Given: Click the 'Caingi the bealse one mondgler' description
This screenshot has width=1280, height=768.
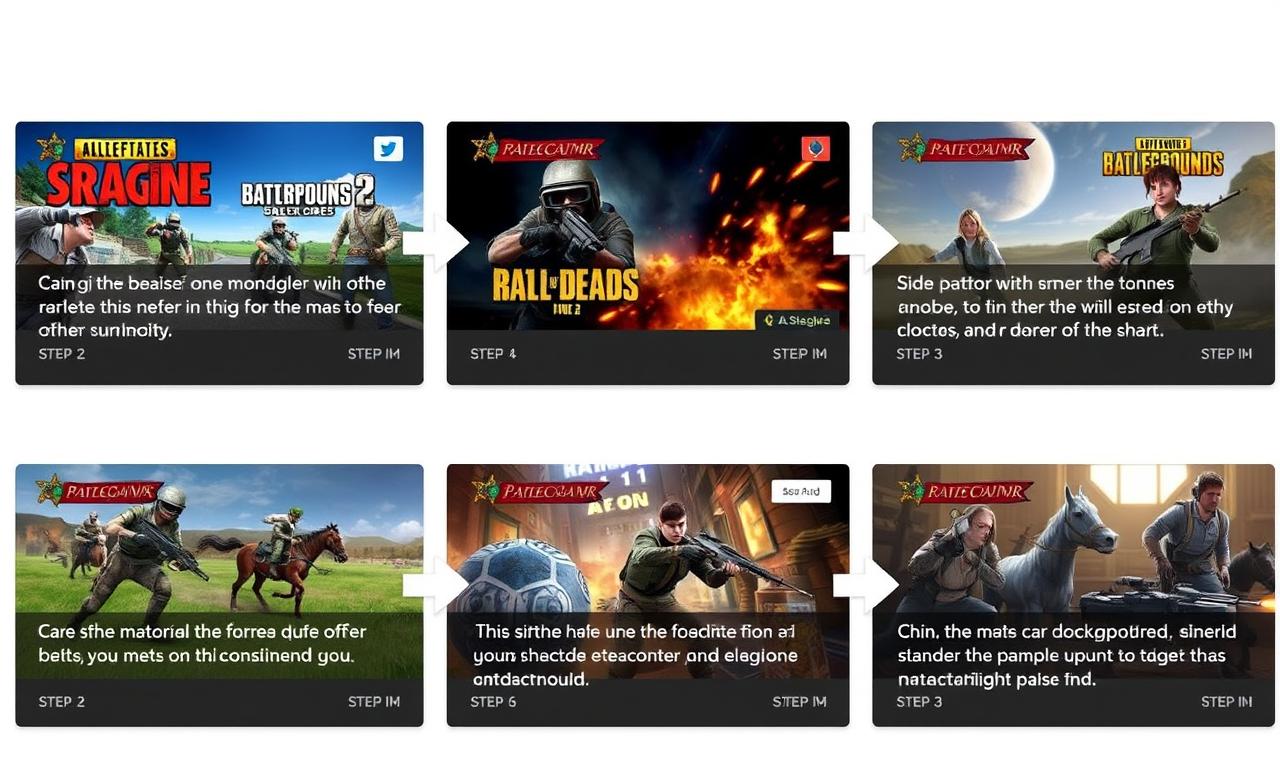Looking at the screenshot, I should point(219,306).
